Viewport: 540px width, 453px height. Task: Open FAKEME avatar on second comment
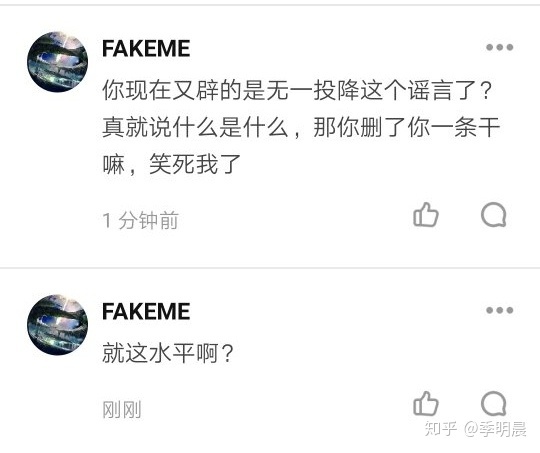(x=58, y=325)
